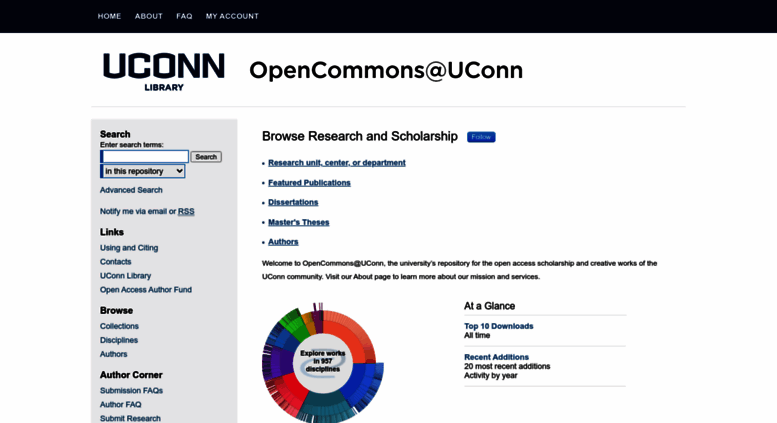This screenshot has height=423, width=777.
Task: Browse Collections in sidebar
Action: [119, 326]
